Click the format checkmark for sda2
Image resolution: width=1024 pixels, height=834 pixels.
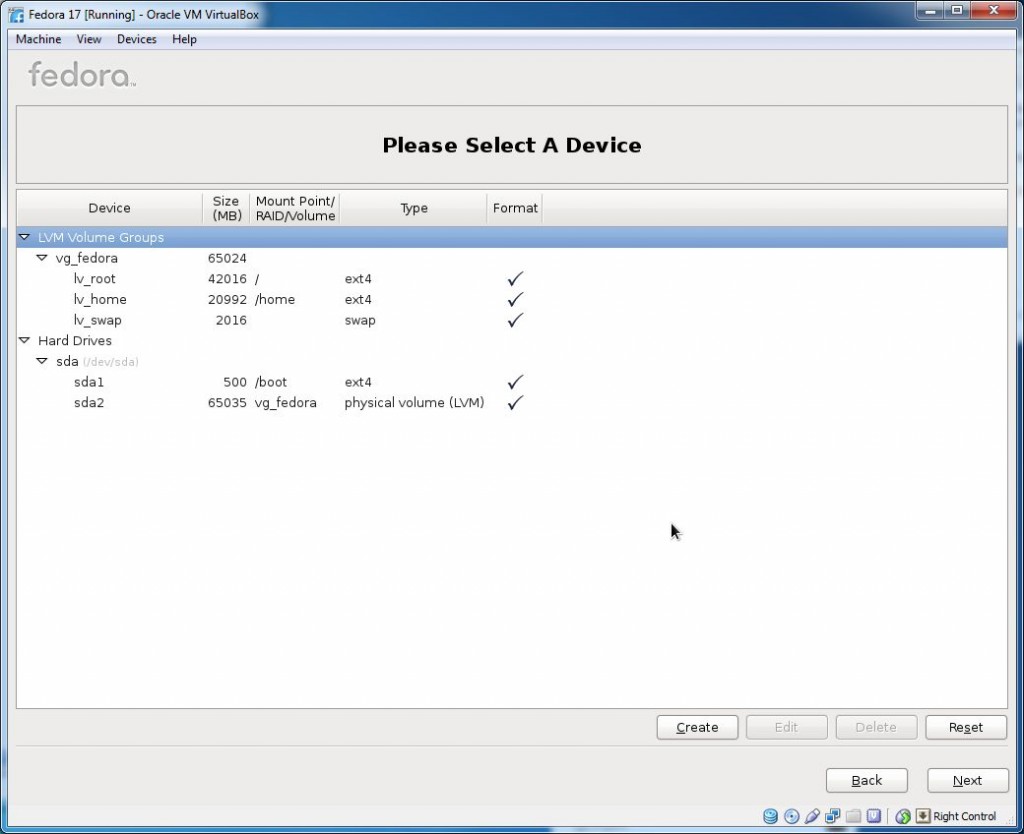(515, 403)
